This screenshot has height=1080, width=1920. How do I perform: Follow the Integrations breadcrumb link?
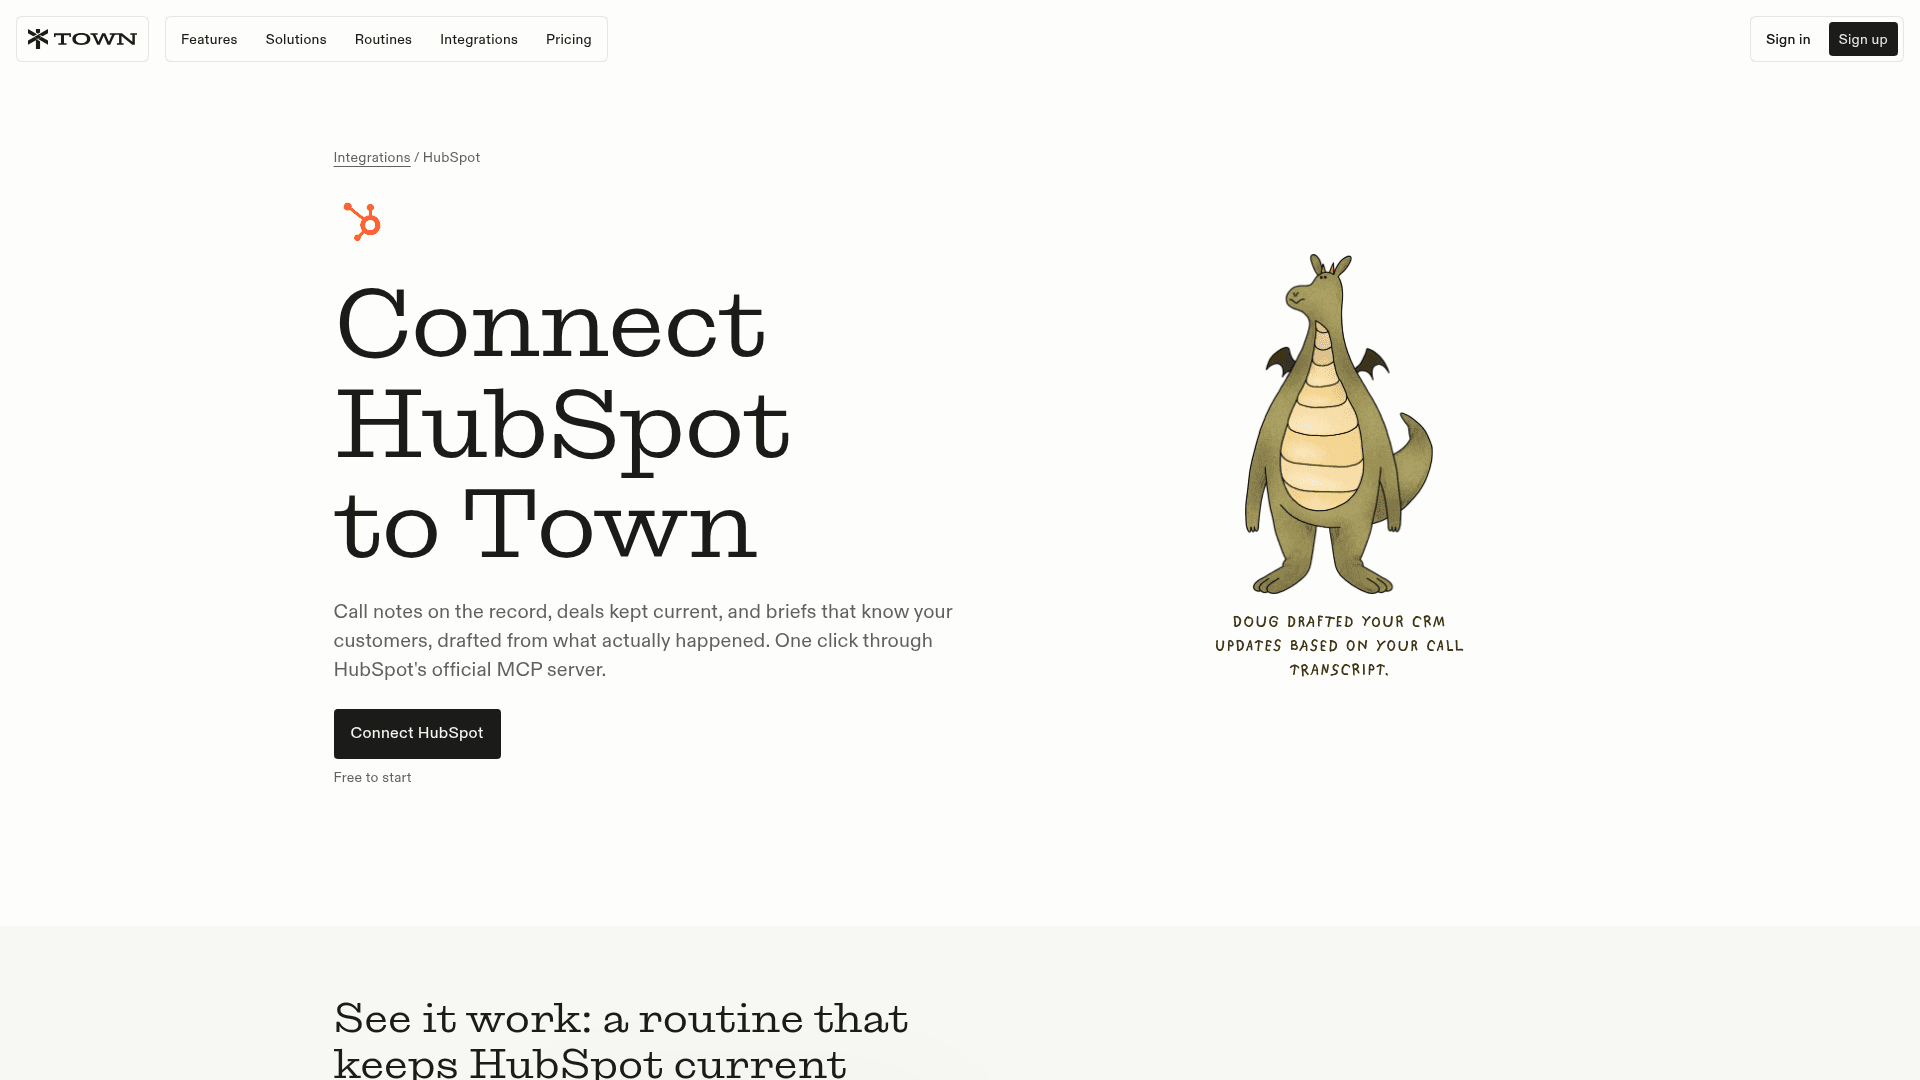372,158
